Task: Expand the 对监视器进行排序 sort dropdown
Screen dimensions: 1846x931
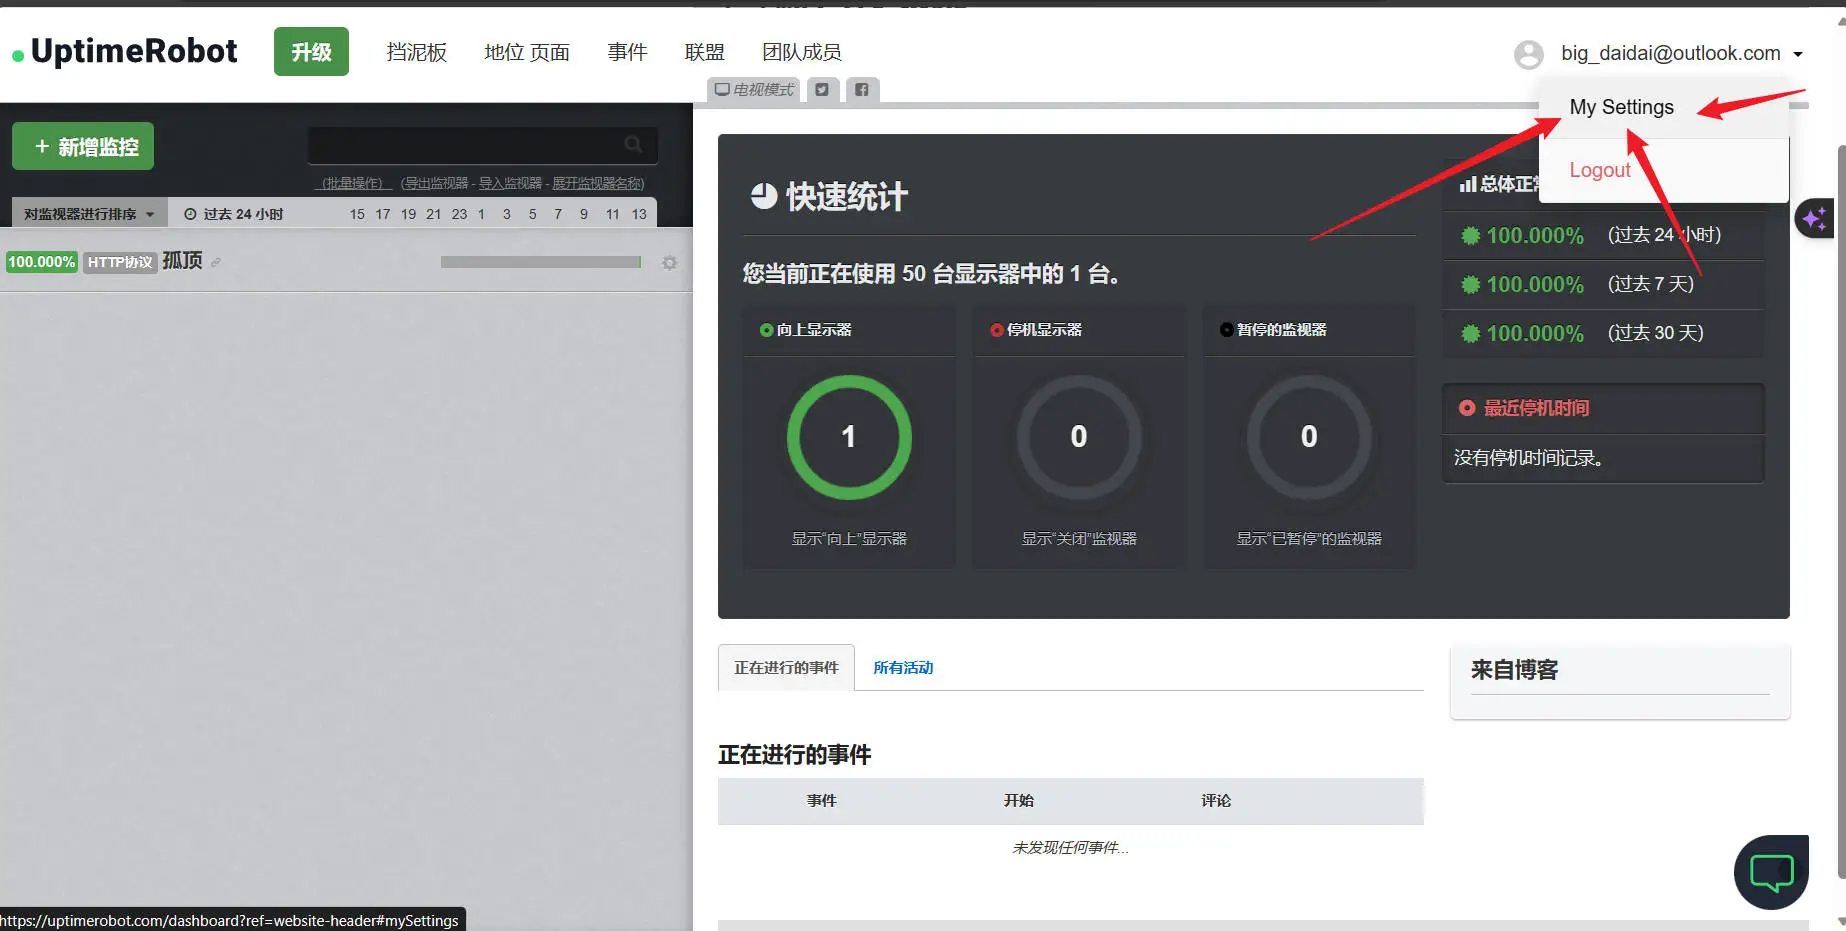Action: click(x=89, y=214)
